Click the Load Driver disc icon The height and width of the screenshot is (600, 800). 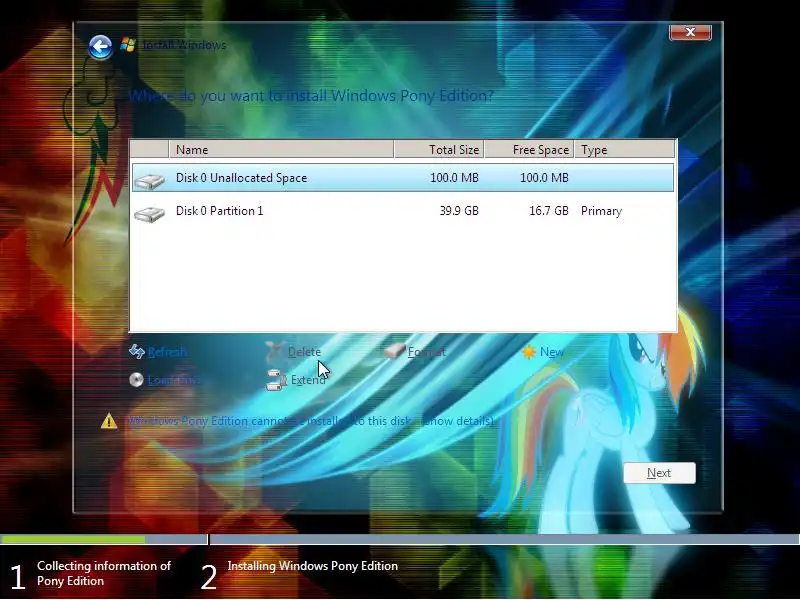click(136, 380)
